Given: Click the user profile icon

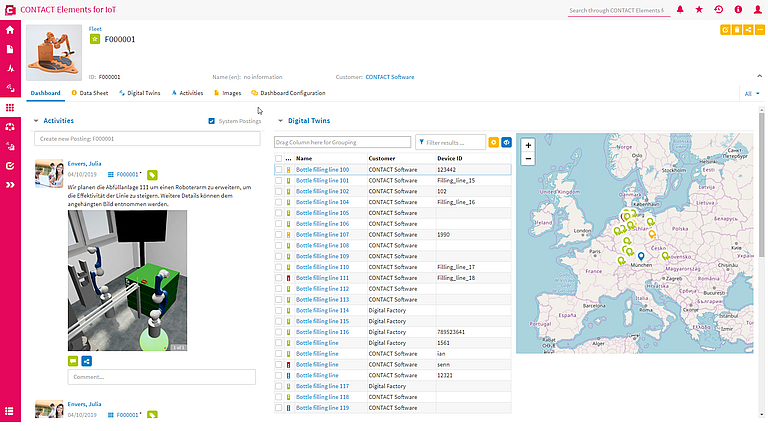Looking at the screenshot, I should (x=757, y=10).
